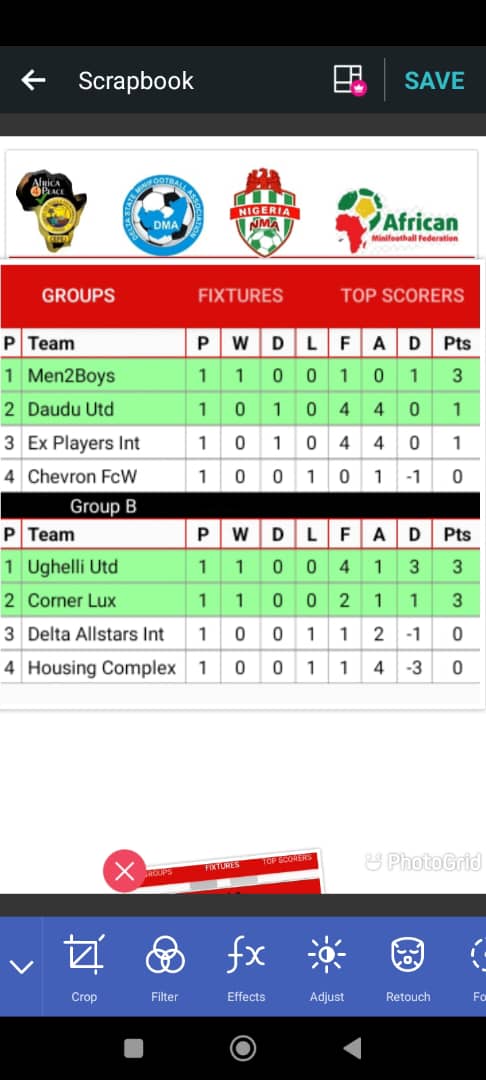
Task: Tap the Android home circle button
Action: [243, 1048]
